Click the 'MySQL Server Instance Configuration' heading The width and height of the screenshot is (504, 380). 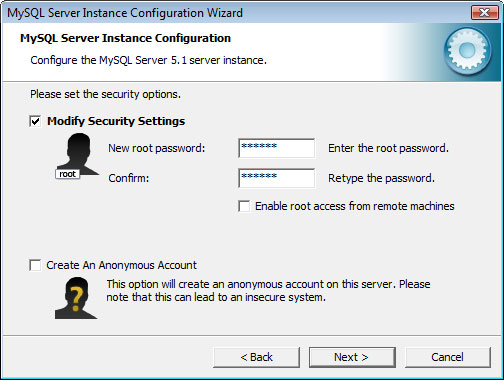(x=125, y=38)
